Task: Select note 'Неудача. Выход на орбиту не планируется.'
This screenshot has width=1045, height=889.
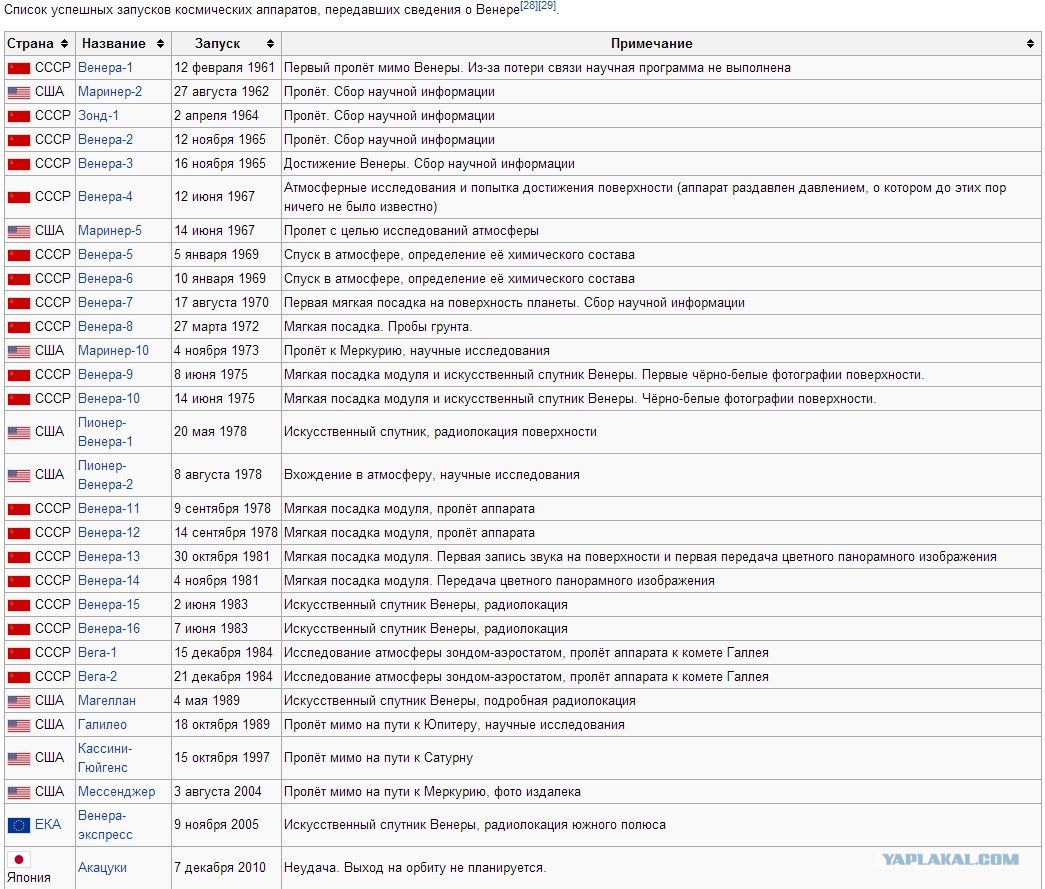Action: [x=415, y=868]
